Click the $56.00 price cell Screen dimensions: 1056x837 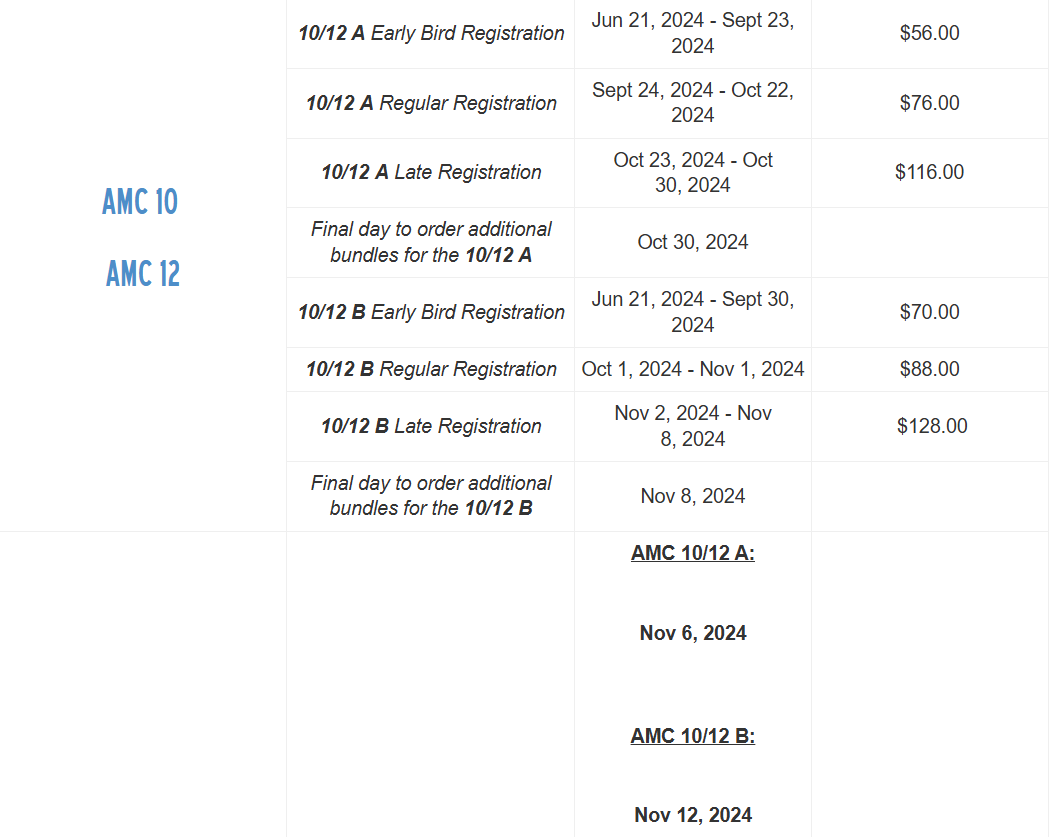click(929, 33)
